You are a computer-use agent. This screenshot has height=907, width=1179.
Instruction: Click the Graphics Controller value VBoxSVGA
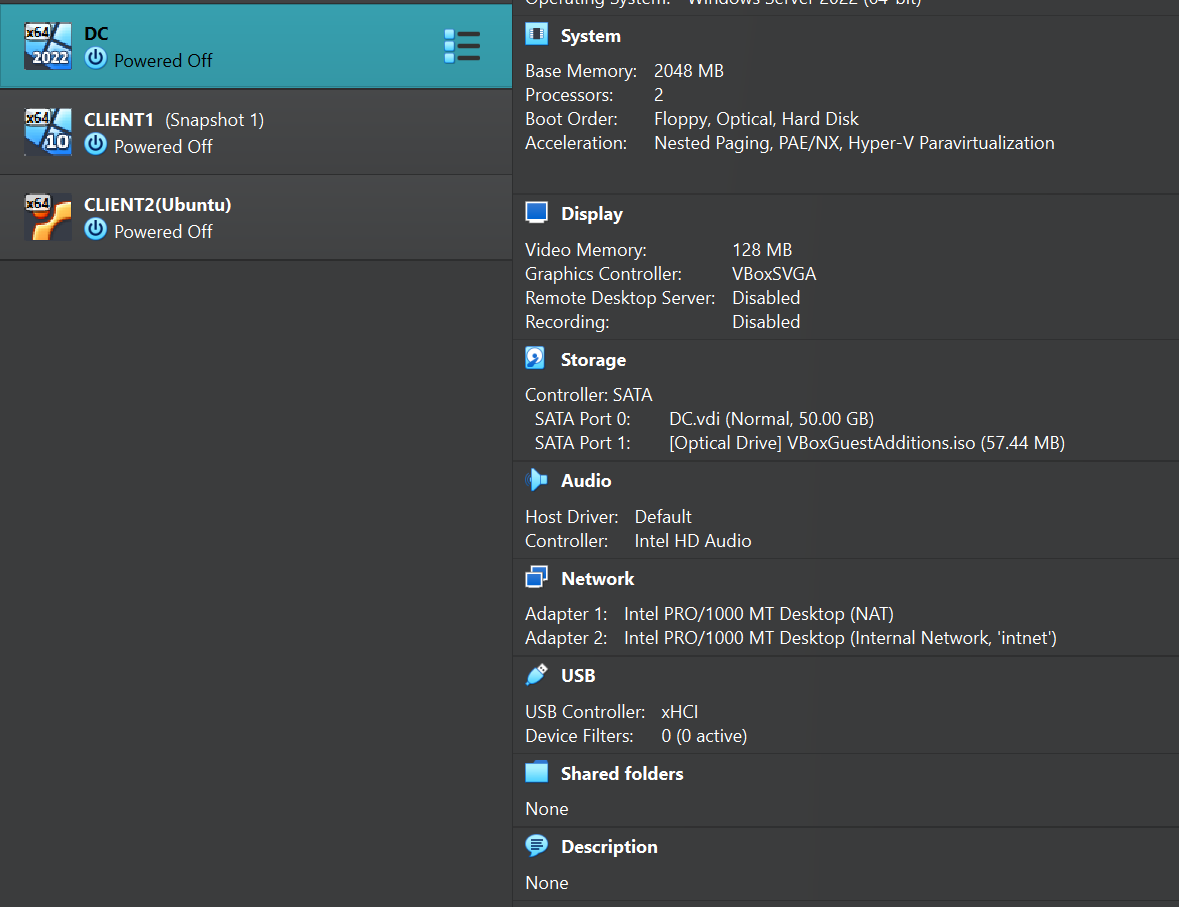774,274
